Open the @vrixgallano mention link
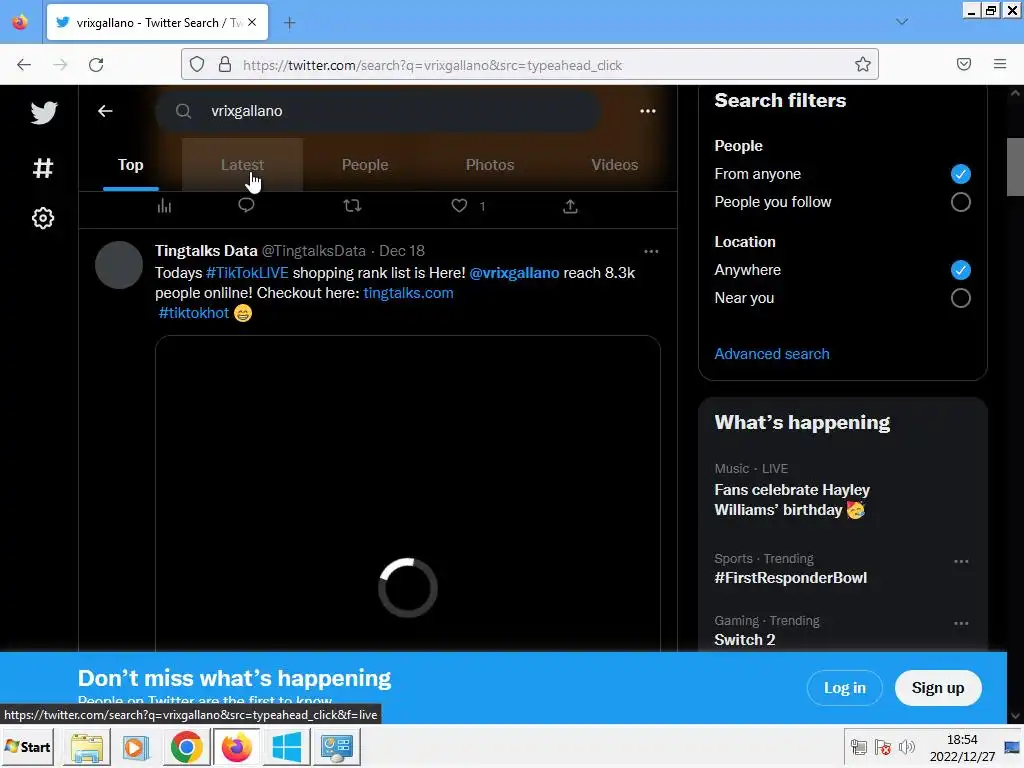 (515, 273)
